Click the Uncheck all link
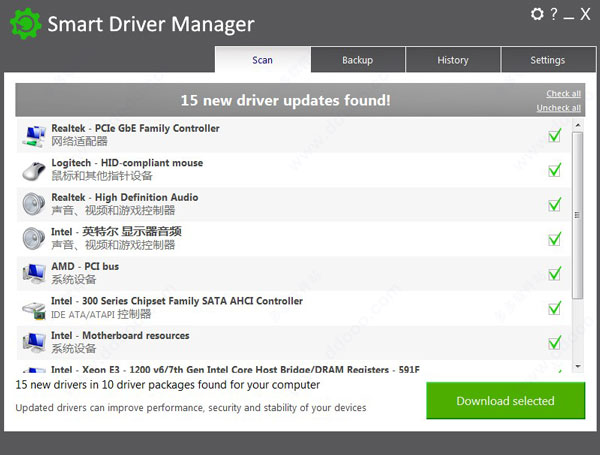Image resolution: width=600 pixels, height=455 pixels. click(x=559, y=108)
